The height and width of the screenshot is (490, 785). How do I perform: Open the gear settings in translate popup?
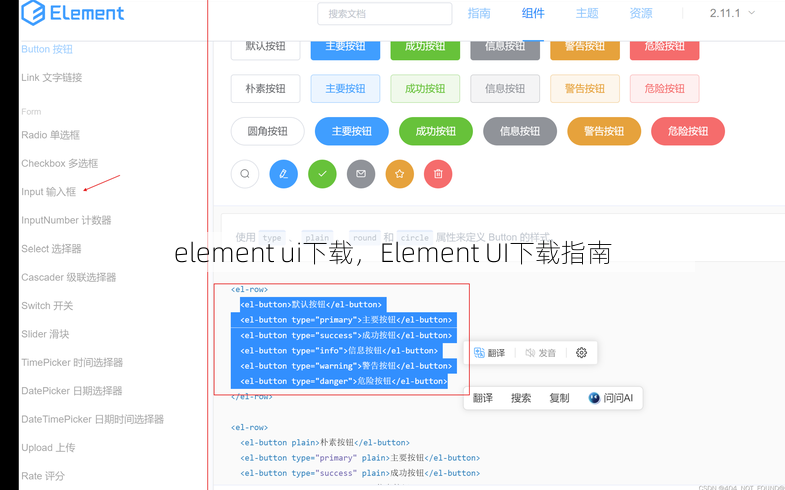581,353
